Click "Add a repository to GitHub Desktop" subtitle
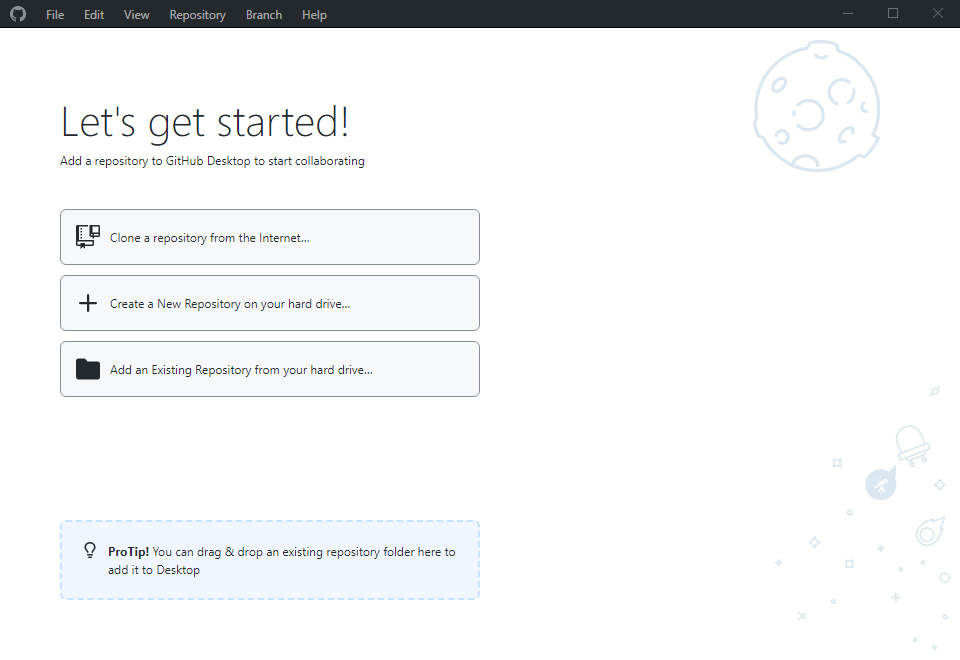 point(212,161)
